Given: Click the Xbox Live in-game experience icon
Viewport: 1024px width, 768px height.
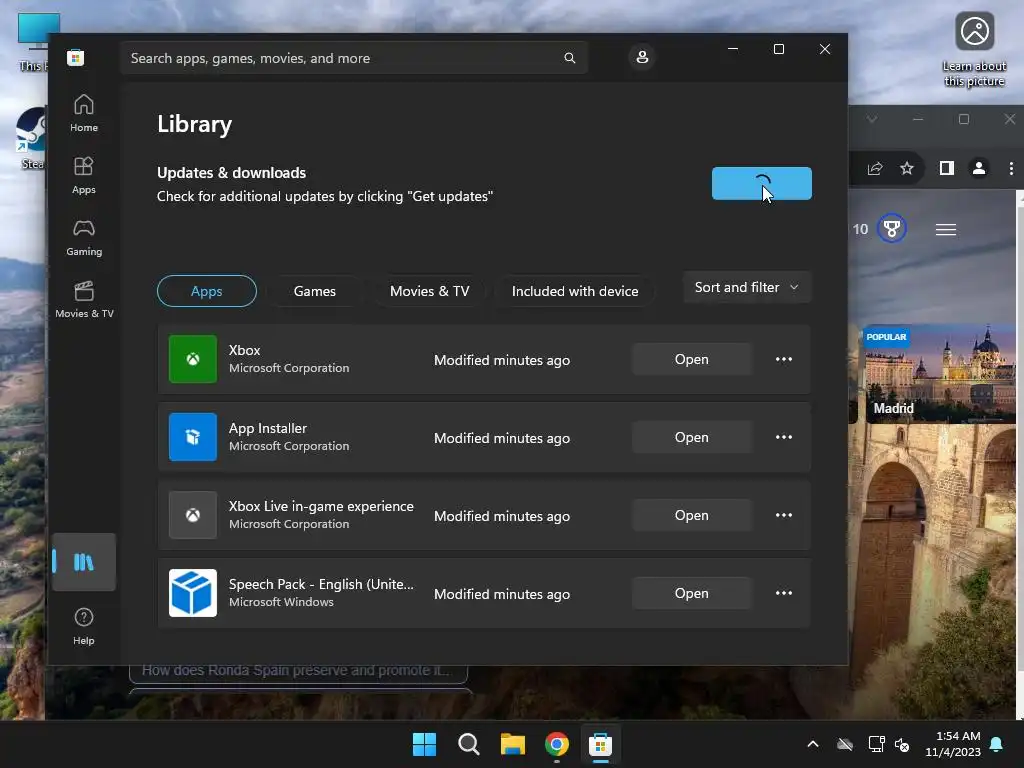Looking at the screenshot, I should click(193, 515).
